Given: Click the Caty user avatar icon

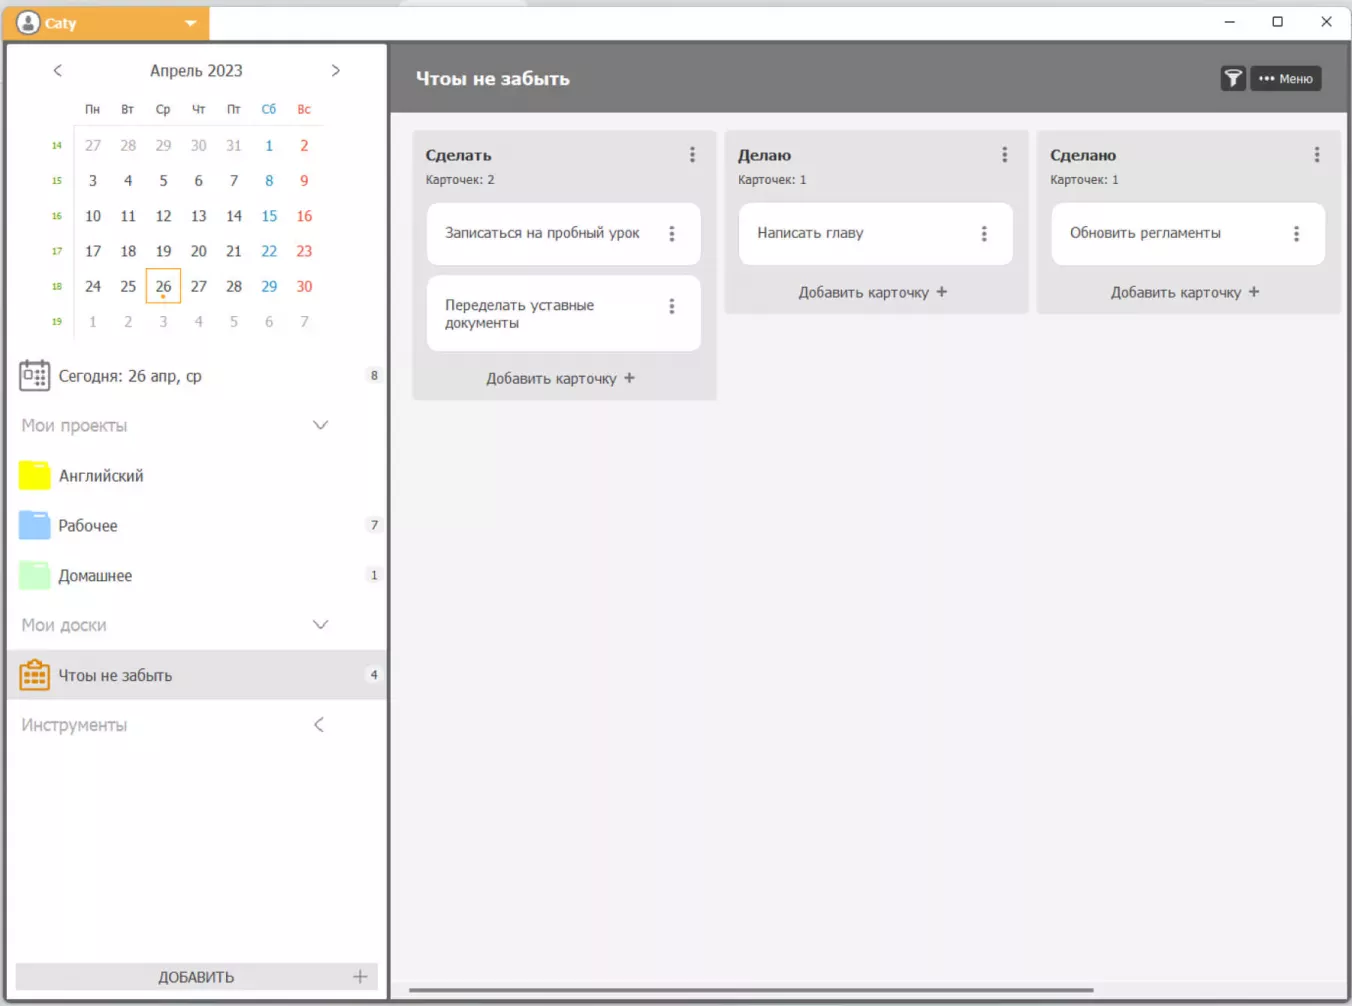Looking at the screenshot, I should [x=28, y=23].
